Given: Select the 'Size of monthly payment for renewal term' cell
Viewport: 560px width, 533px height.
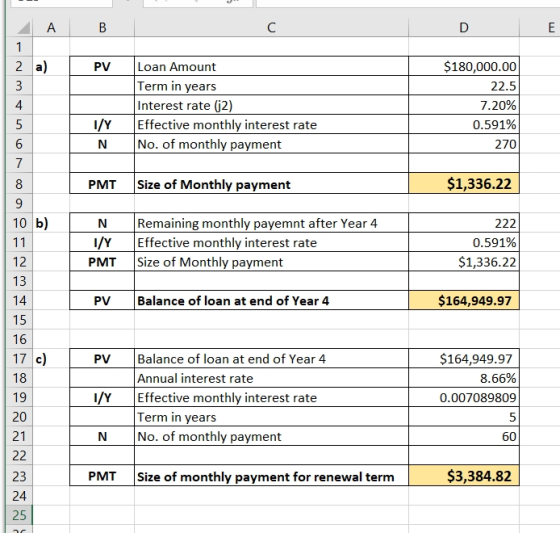Looking at the screenshot, I should pyautogui.click(x=271, y=476).
